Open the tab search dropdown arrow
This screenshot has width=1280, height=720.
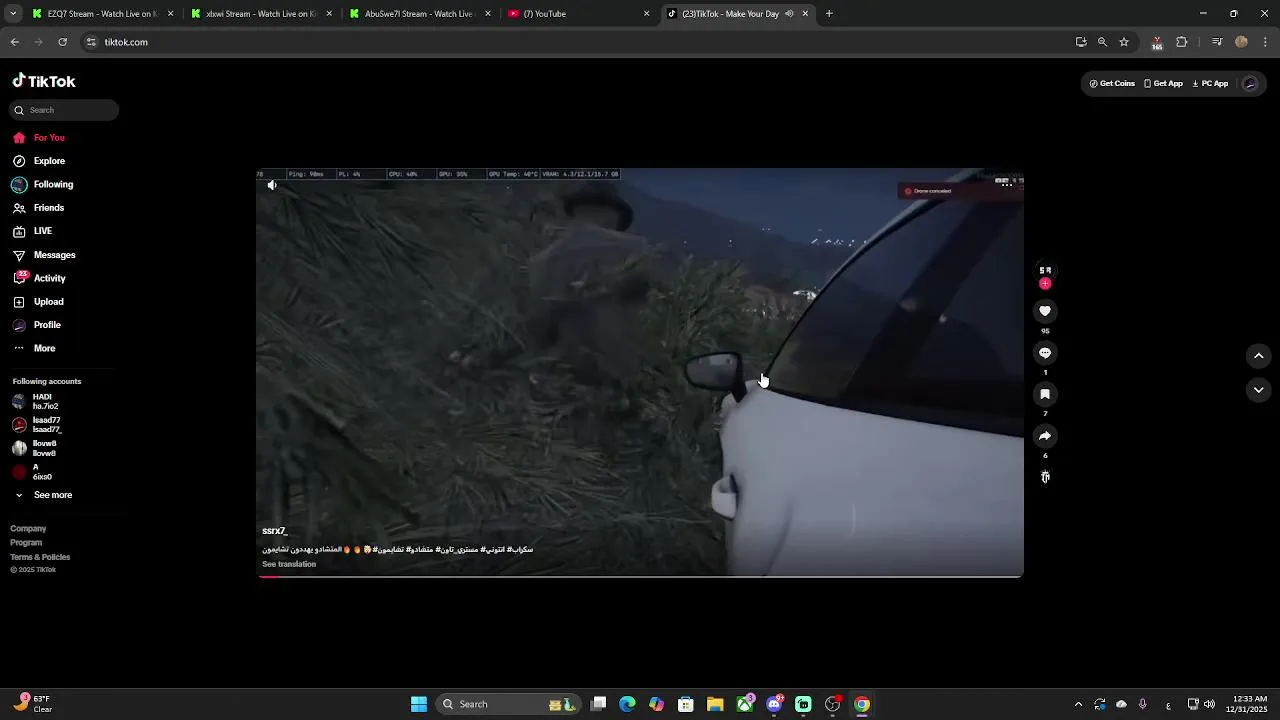13,14
